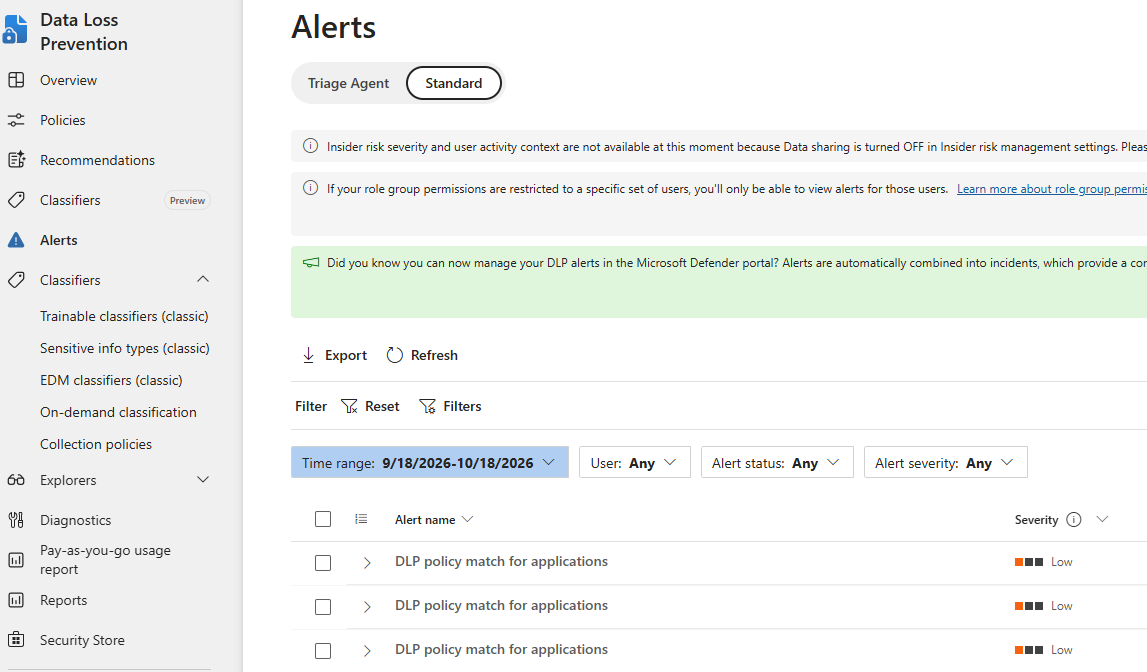Open Reports from the sidebar
This screenshot has height=672, width=1147.
coord(64,600)
